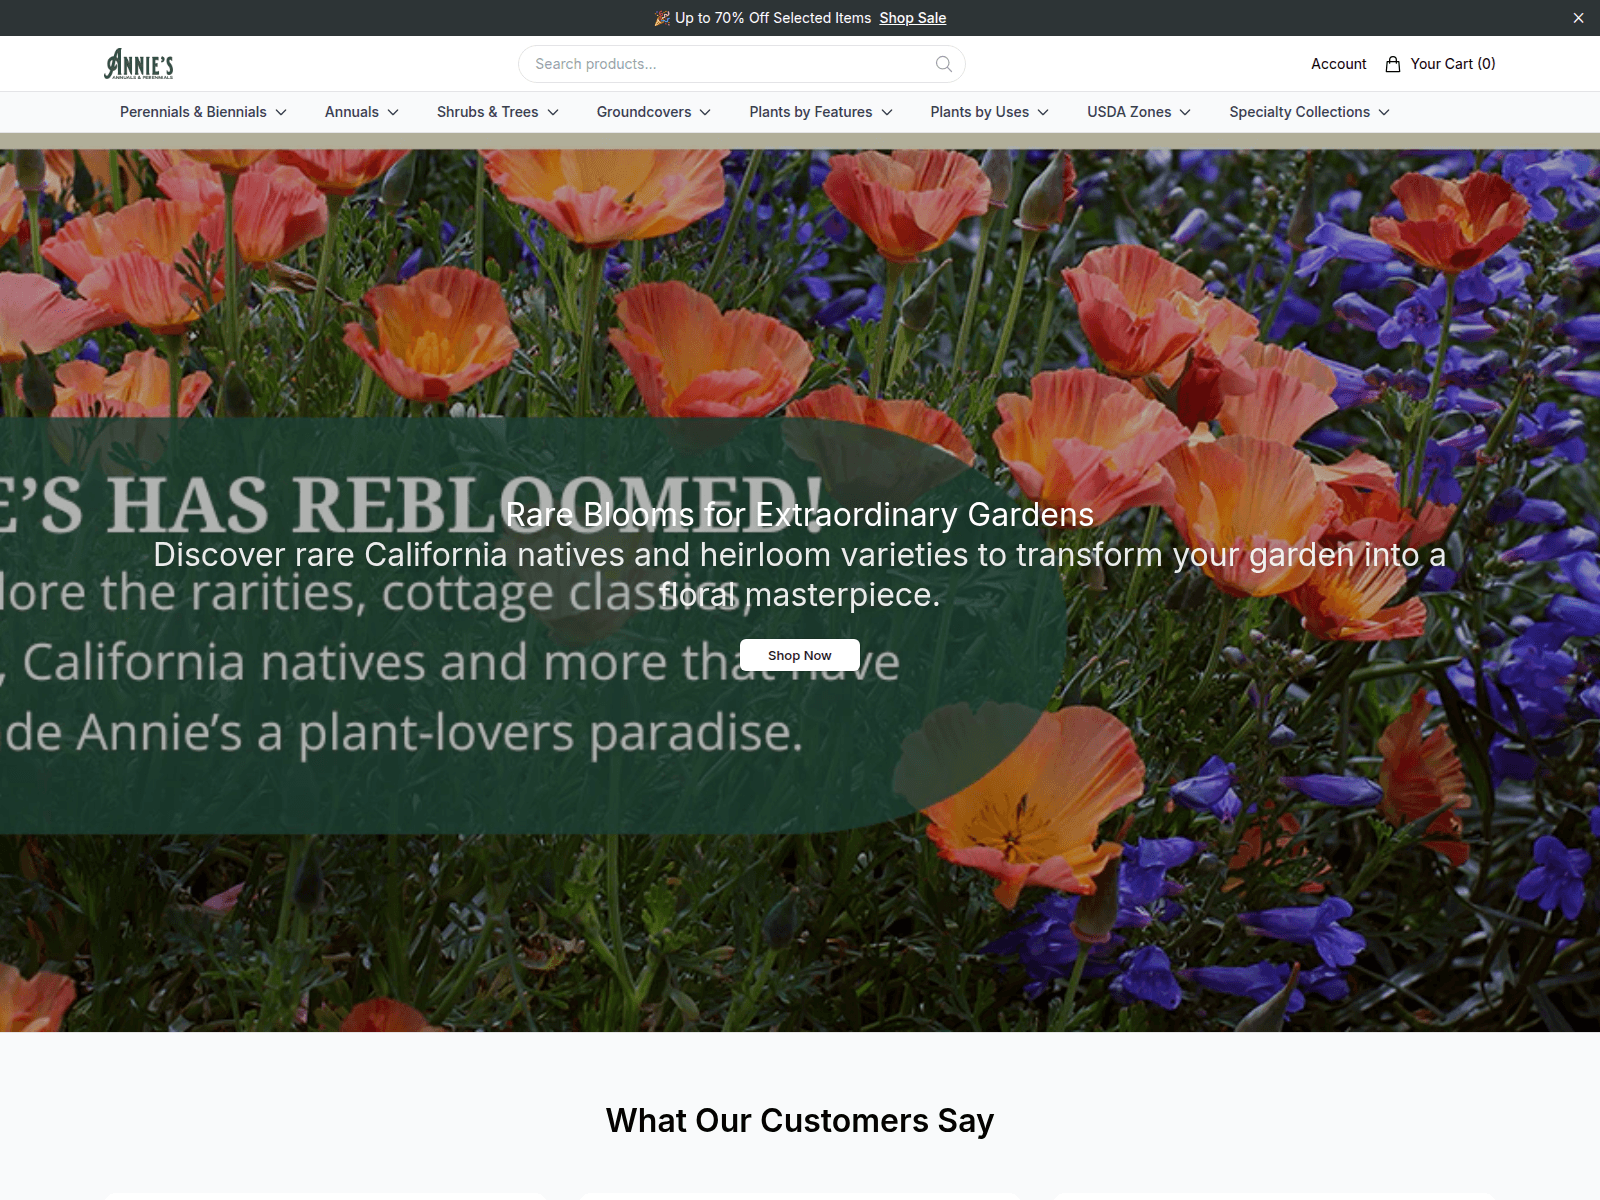Expand Plants by Features chevron
This screenshot has height=1200, width=1600.
(x=887, y=112)
